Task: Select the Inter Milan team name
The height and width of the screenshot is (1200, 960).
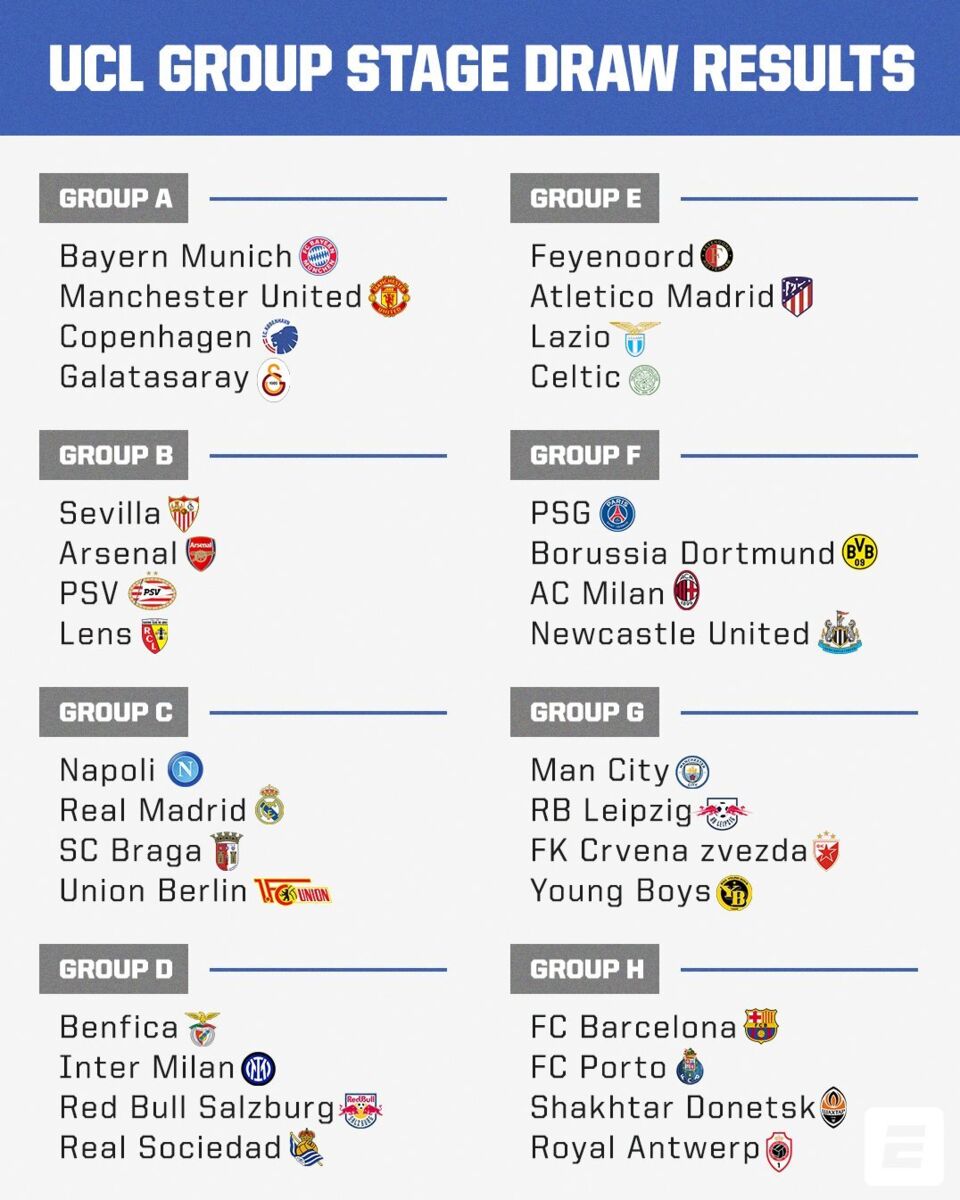Action: pyautogui.click(x=147, y=1067)
